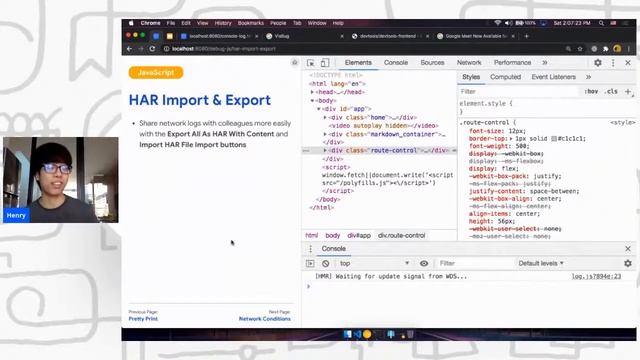Open the Default levels dropdown
This screenshot has width=640, height=360.
point(541,263)
